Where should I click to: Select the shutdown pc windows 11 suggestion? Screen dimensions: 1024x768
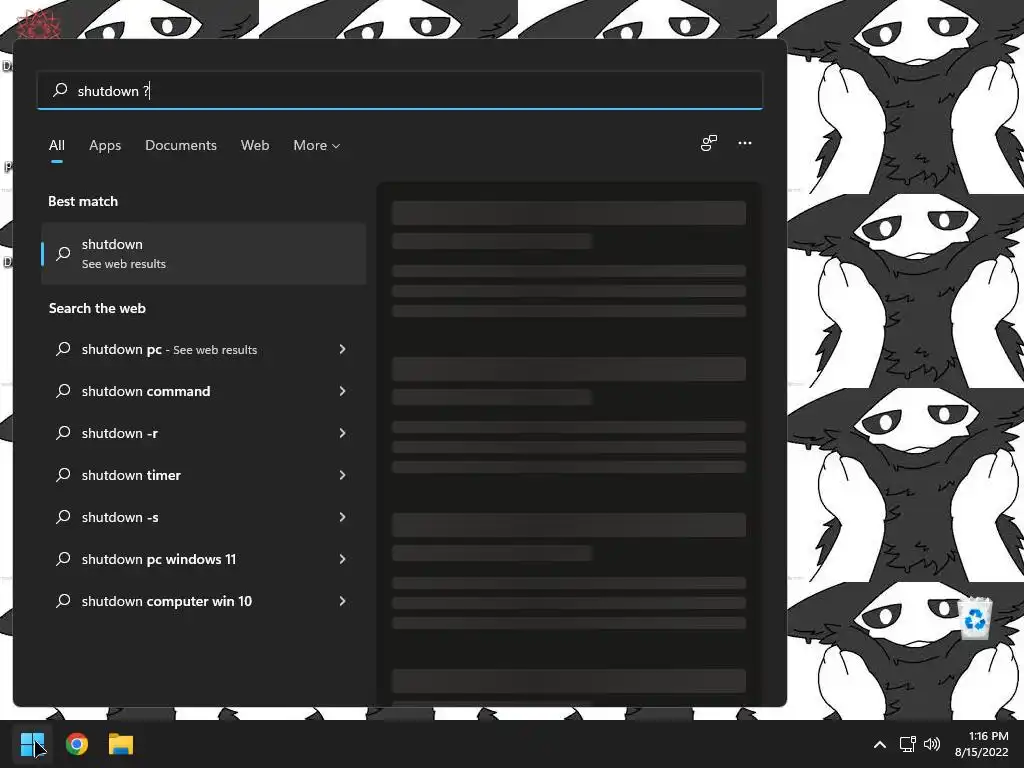point(203,559)
